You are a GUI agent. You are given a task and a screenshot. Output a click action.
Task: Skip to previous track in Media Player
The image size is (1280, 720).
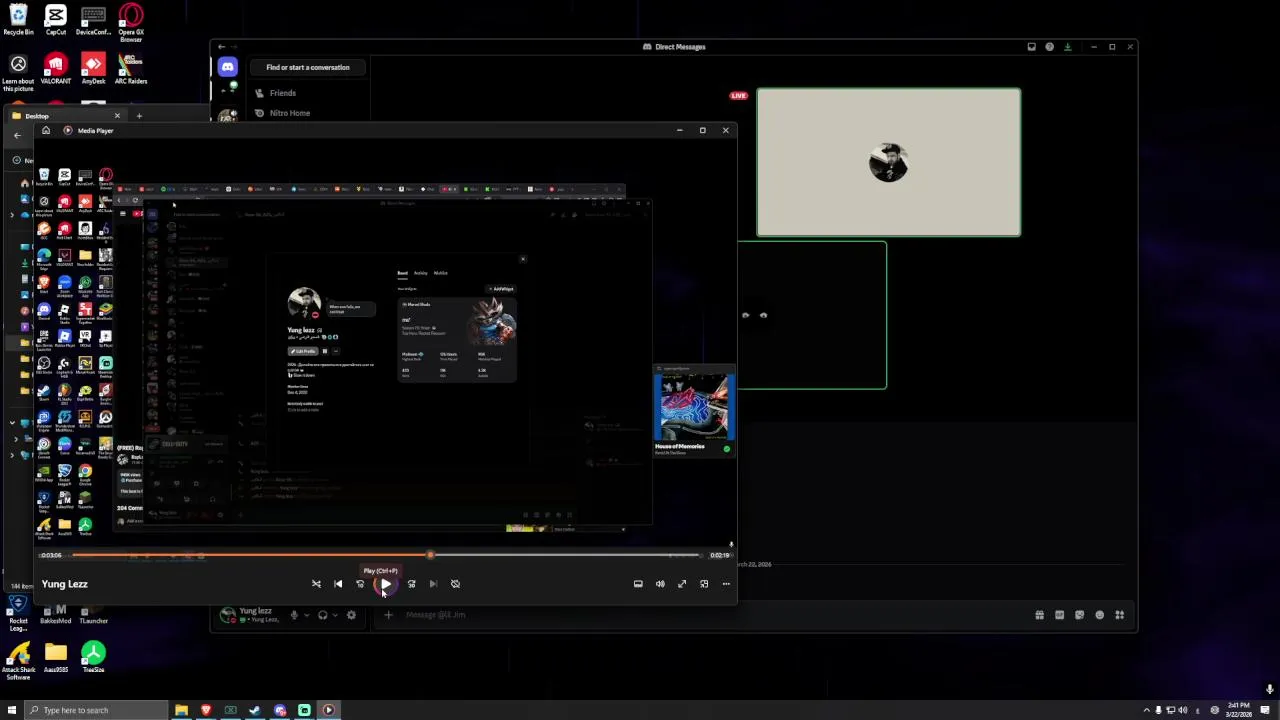click(338, 584)
